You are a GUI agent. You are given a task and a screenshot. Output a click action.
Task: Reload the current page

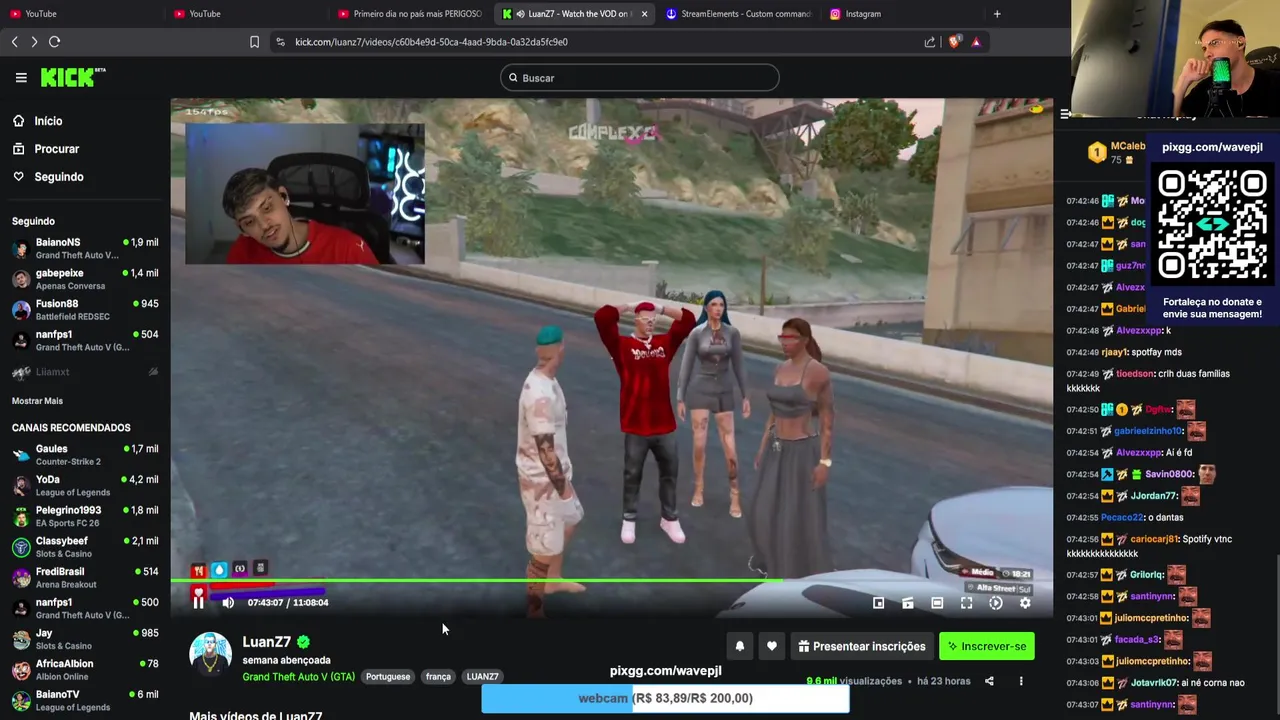[55, 42]
